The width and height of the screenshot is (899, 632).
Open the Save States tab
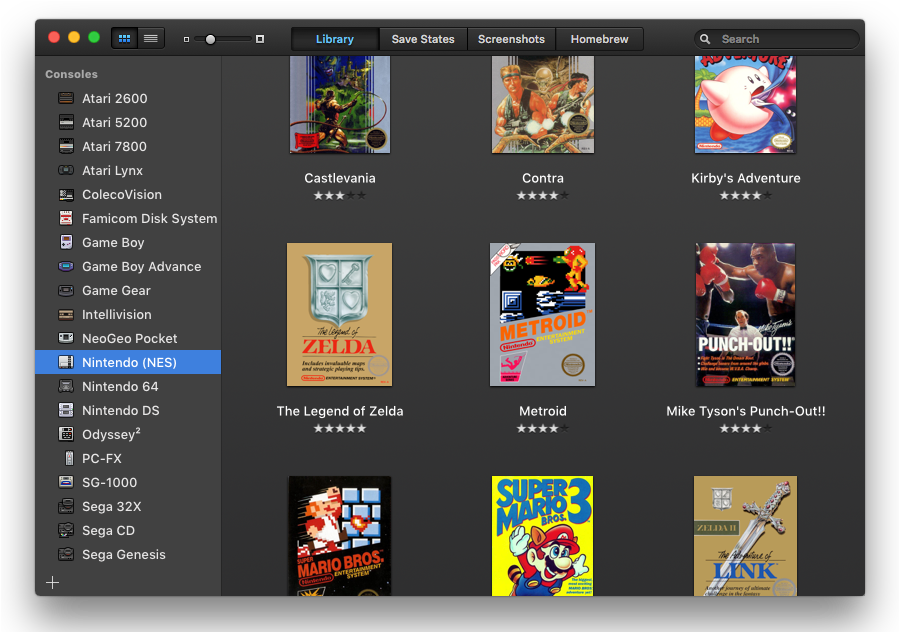pyautogui.click(x=422, y=39)
